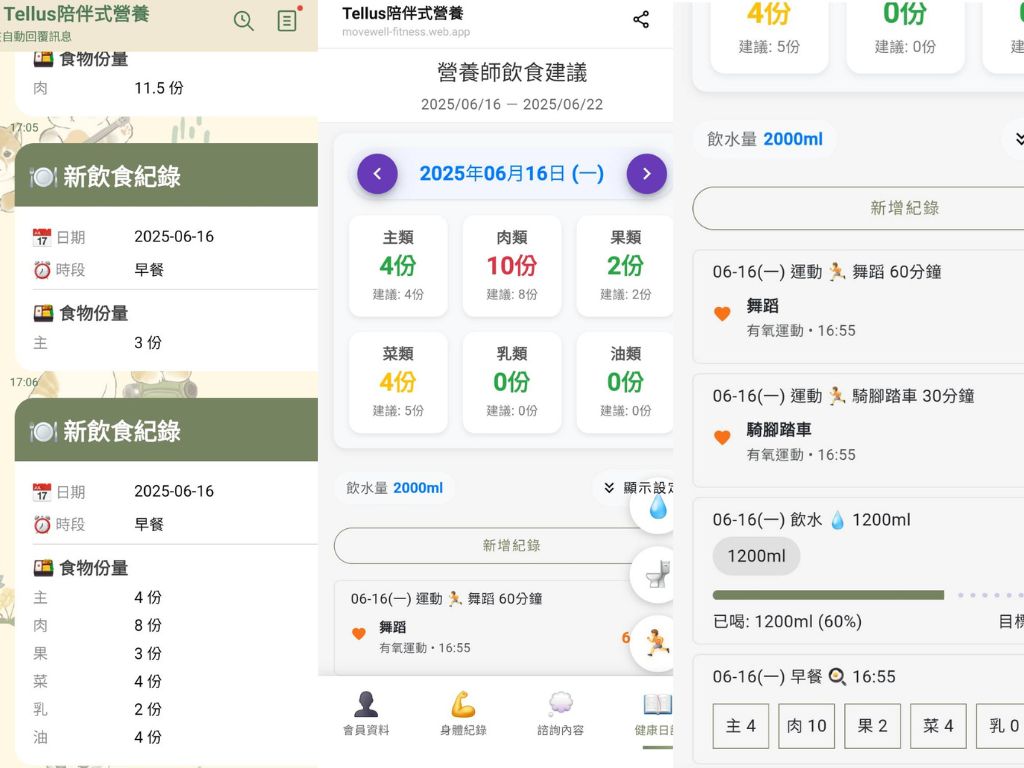Tap the running person floating button

(x=653, y=643)
